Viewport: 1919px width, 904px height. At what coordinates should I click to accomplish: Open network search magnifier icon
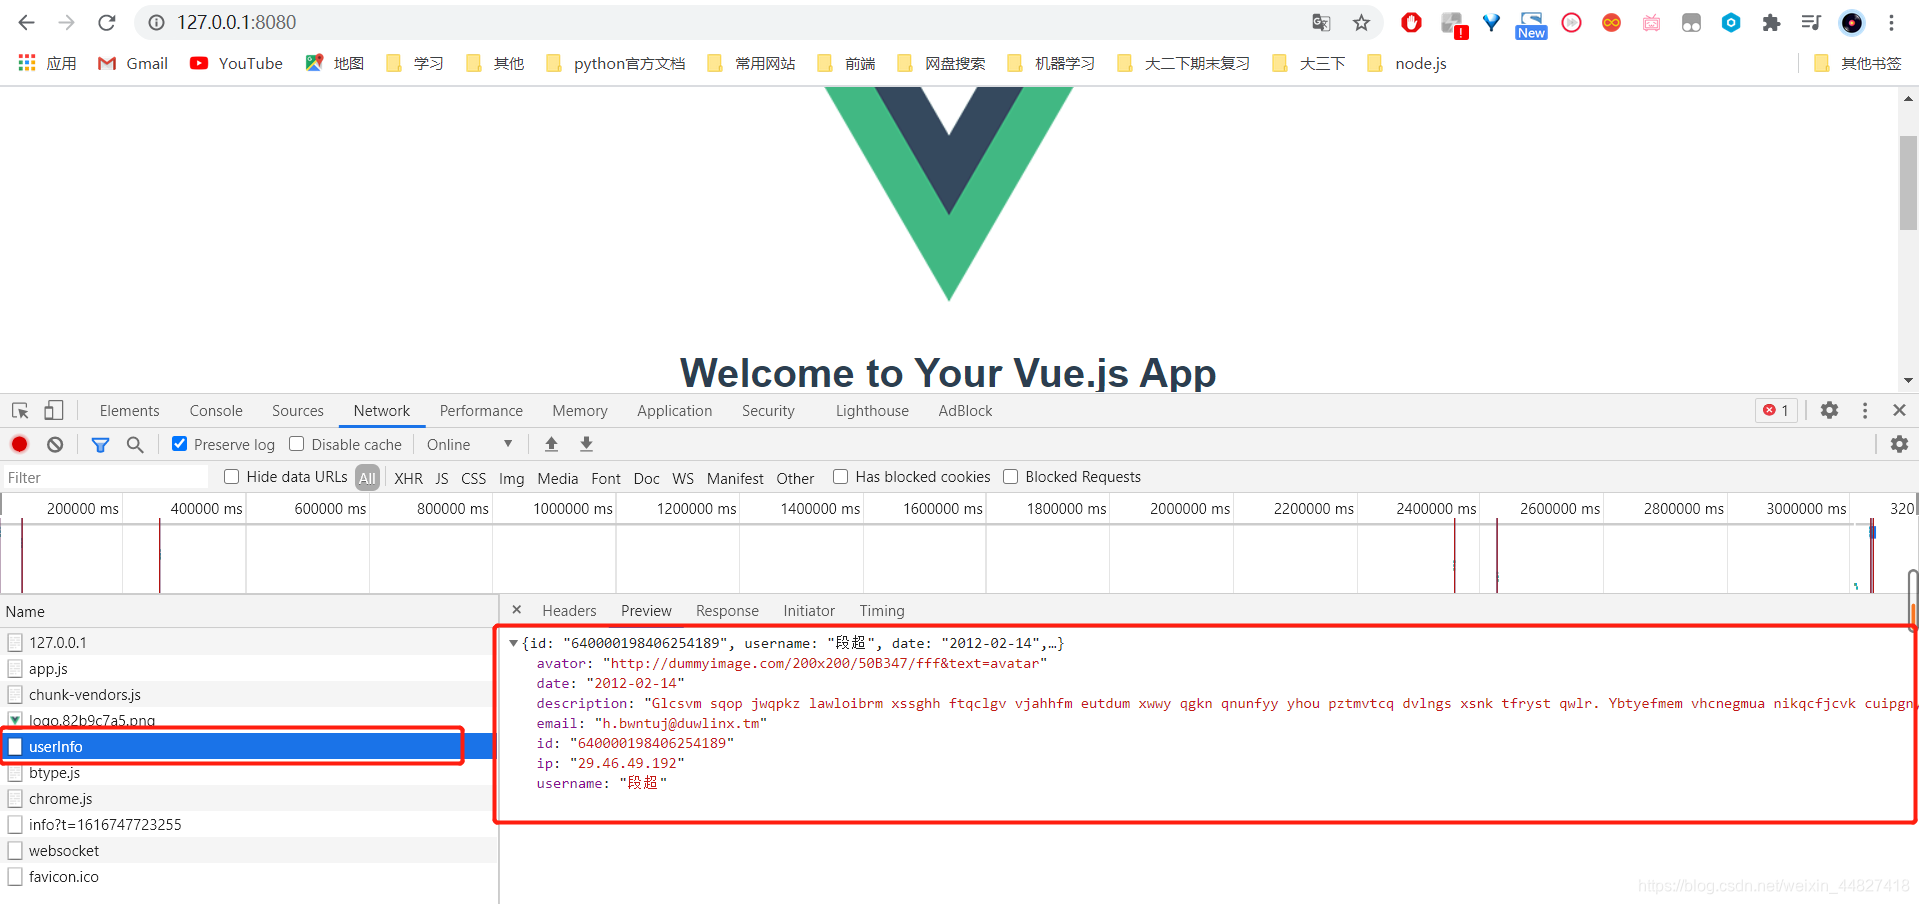135,444
